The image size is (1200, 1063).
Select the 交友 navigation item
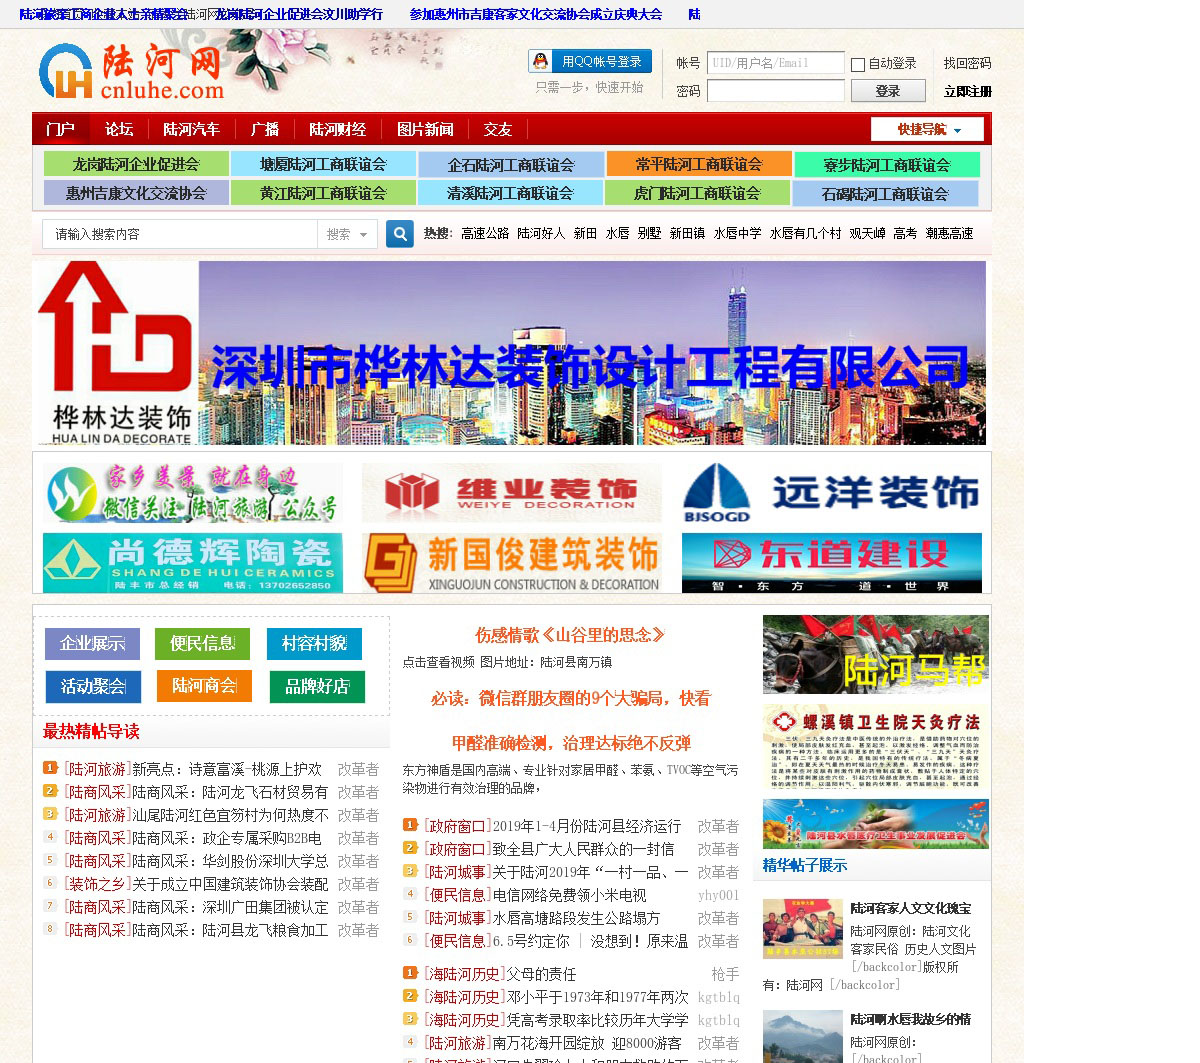coord(498,130)
